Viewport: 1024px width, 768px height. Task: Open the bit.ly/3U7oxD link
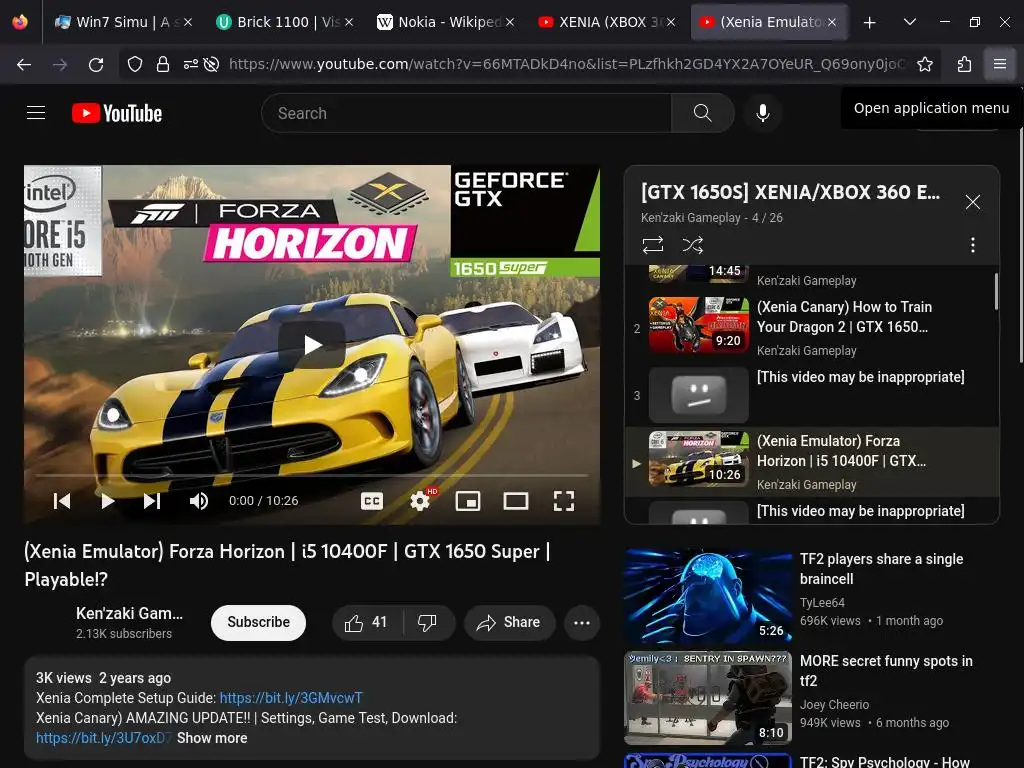click(x=104, y=738)
